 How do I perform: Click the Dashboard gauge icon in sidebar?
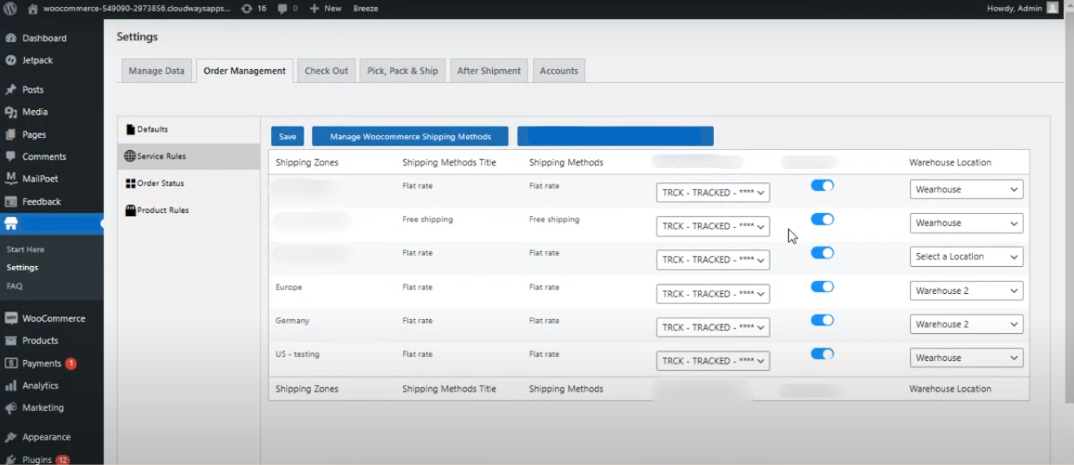click(10, 38)
